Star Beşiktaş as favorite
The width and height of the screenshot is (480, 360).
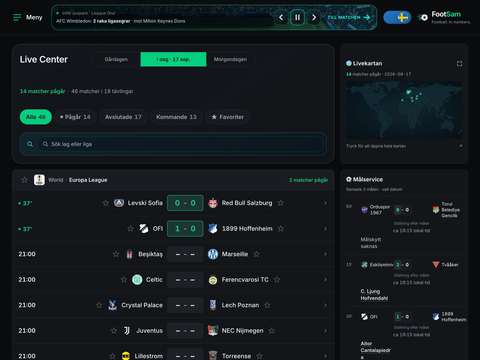click(116, 254)
